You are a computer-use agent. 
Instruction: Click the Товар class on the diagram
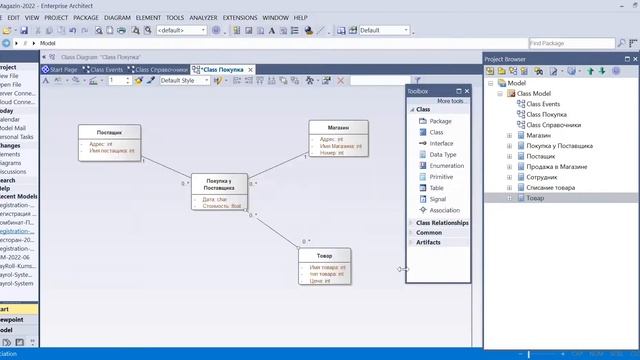click(x=324, y=266)
